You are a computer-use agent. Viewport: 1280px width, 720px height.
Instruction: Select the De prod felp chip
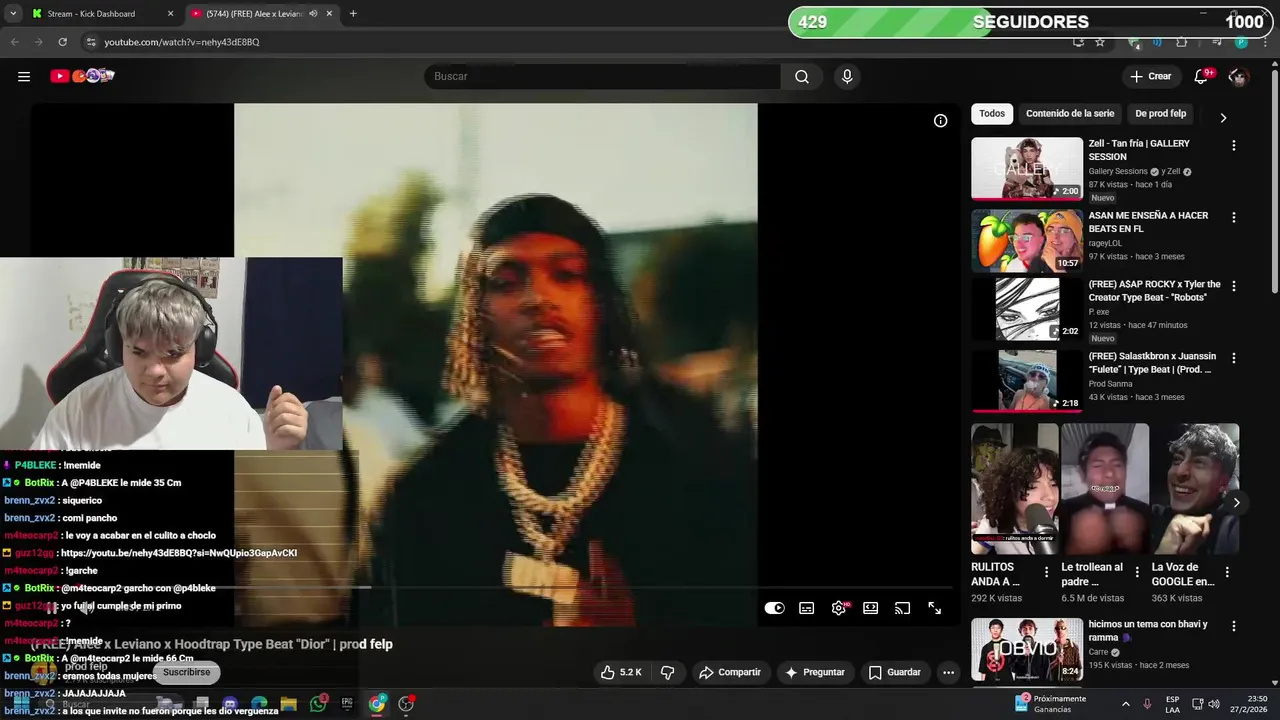pos(1160,114)
